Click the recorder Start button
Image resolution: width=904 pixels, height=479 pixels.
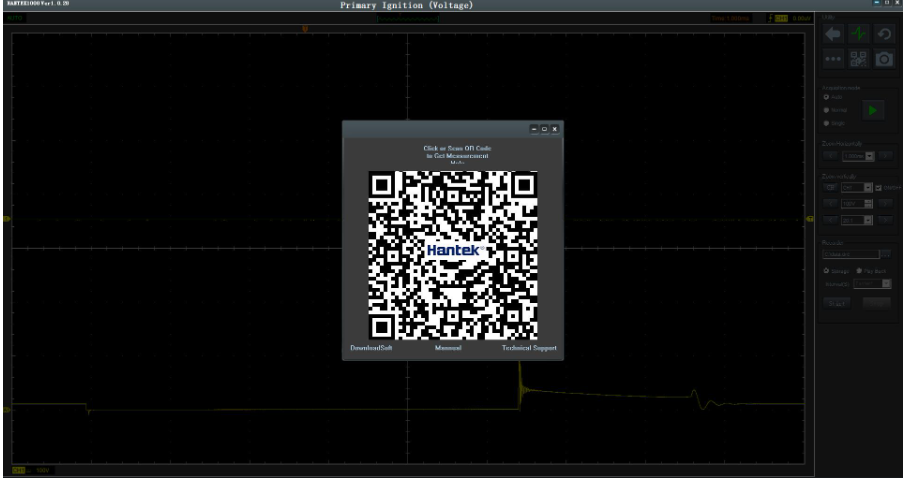(836, 303)
